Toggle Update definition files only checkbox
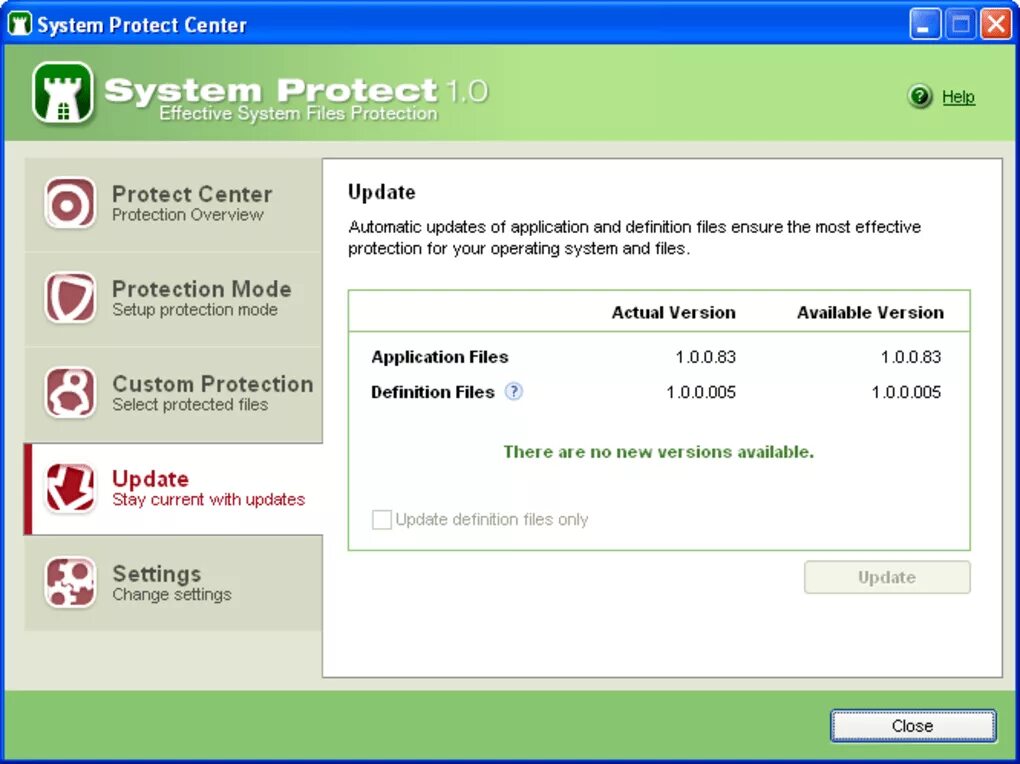The height and width of the screenshot is (764, 1020). pyautogui.click(x=381, y=519)
